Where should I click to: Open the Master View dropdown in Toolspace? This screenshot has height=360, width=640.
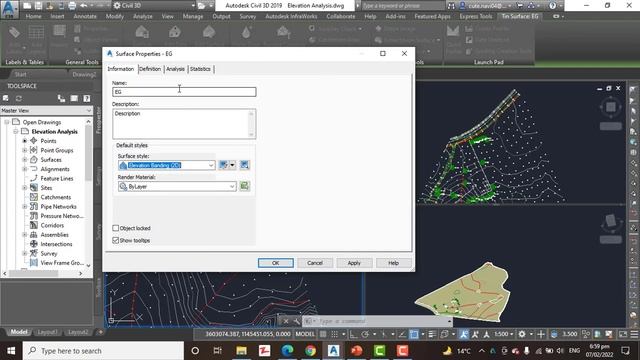point(46,111)
